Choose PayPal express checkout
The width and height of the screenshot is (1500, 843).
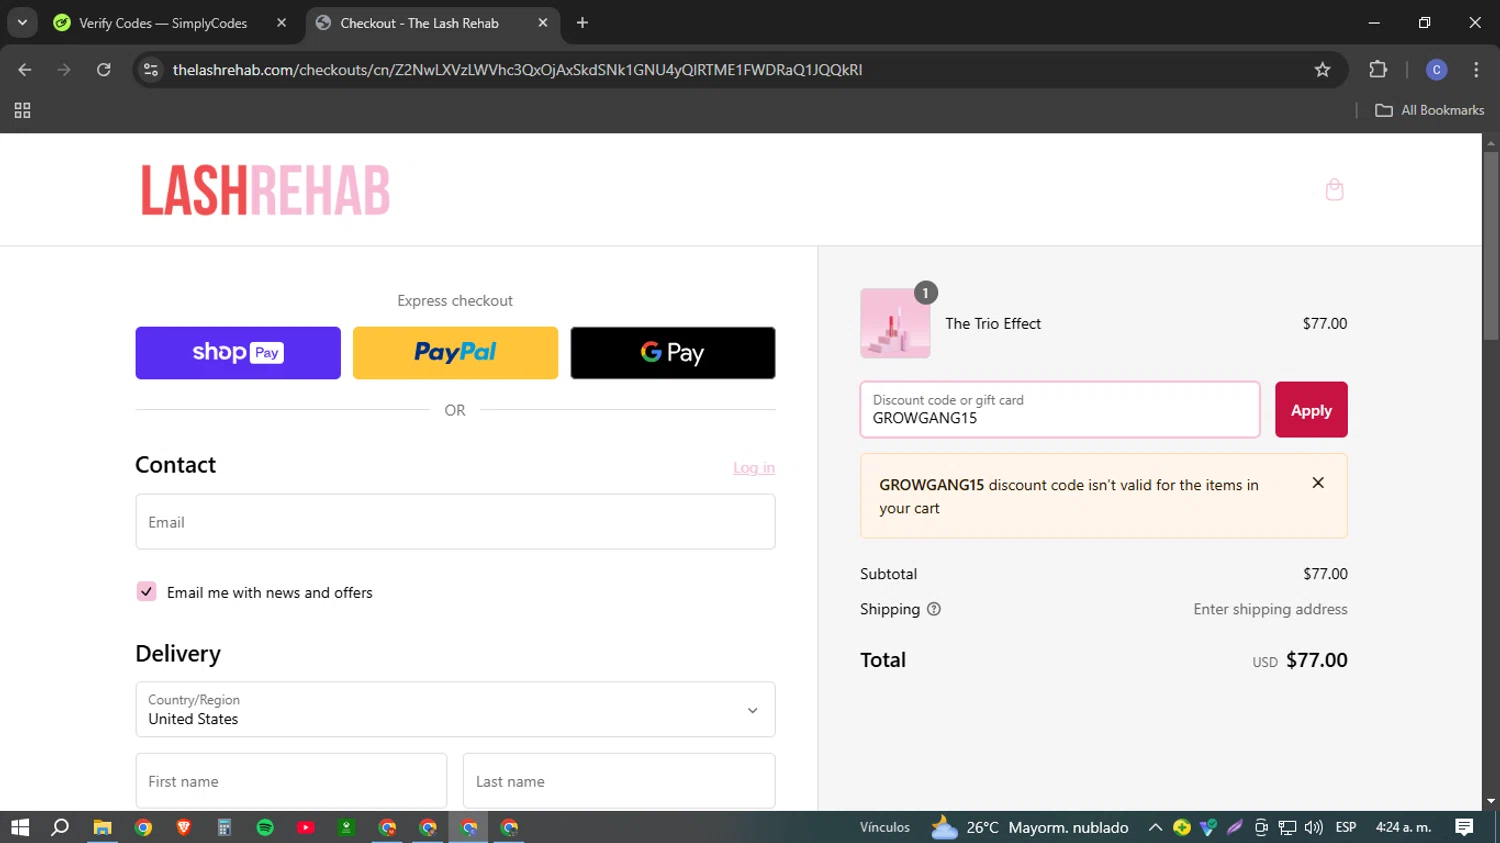[455, 353]
